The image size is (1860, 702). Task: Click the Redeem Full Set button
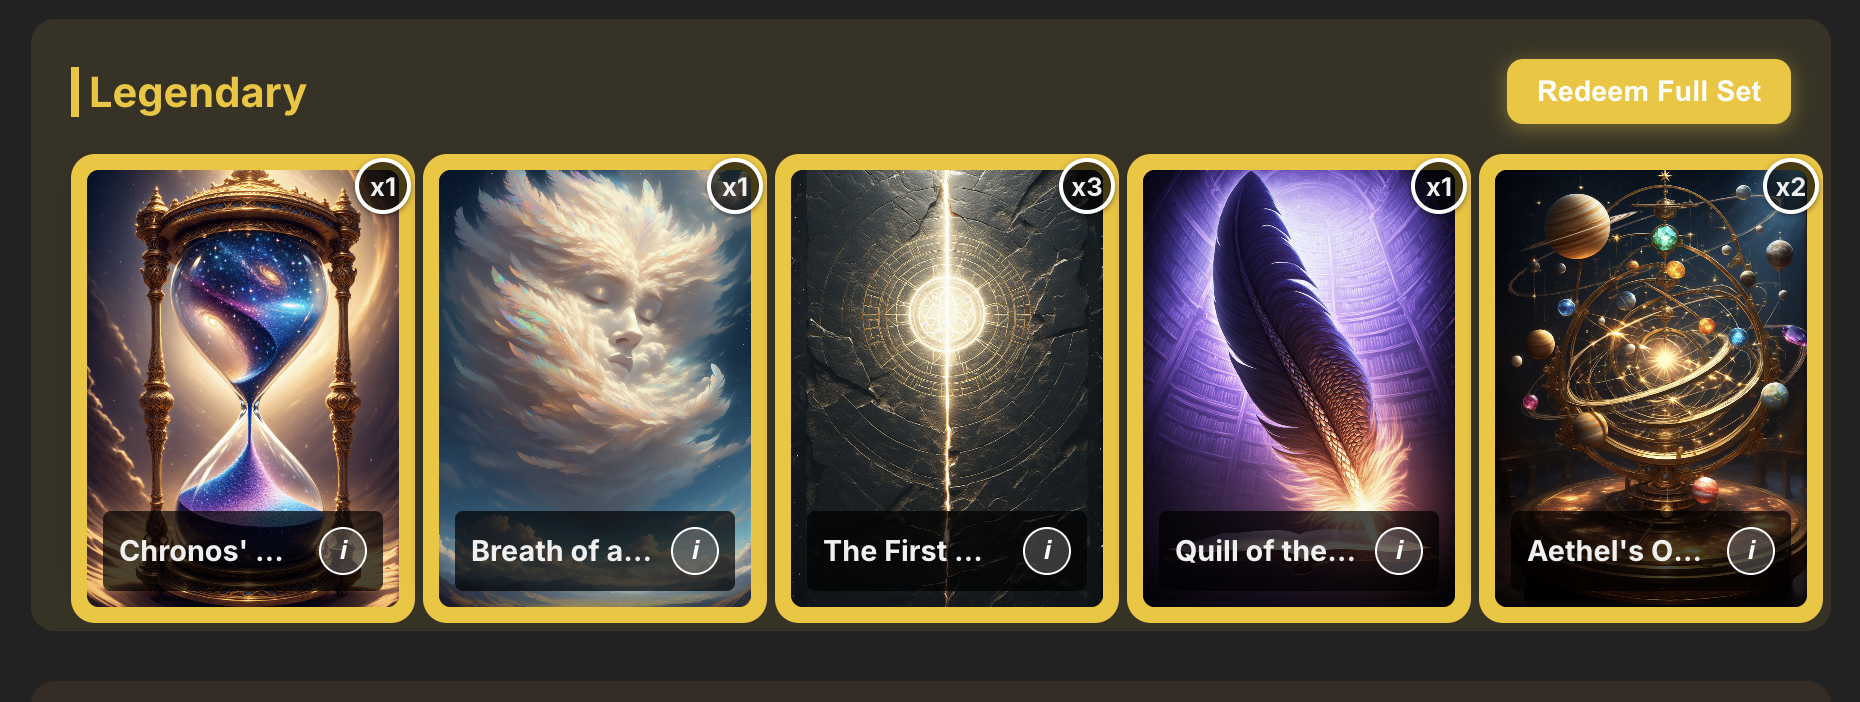1649,92
